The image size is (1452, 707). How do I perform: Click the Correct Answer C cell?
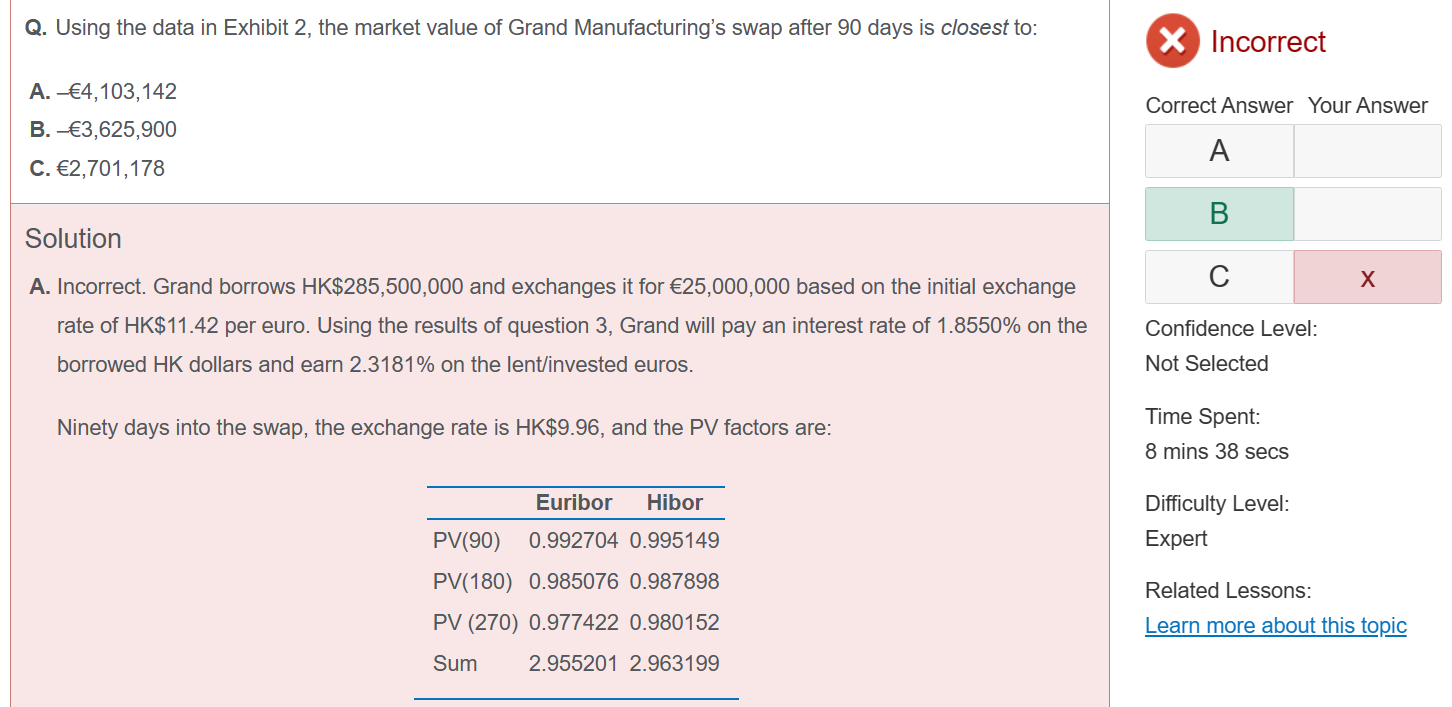coord(1219,277)
